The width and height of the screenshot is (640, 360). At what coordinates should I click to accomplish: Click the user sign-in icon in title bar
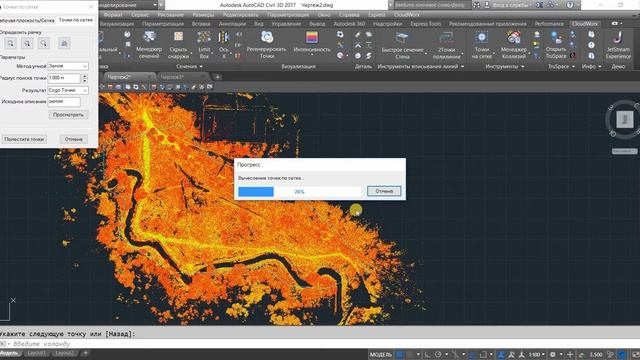487,5
